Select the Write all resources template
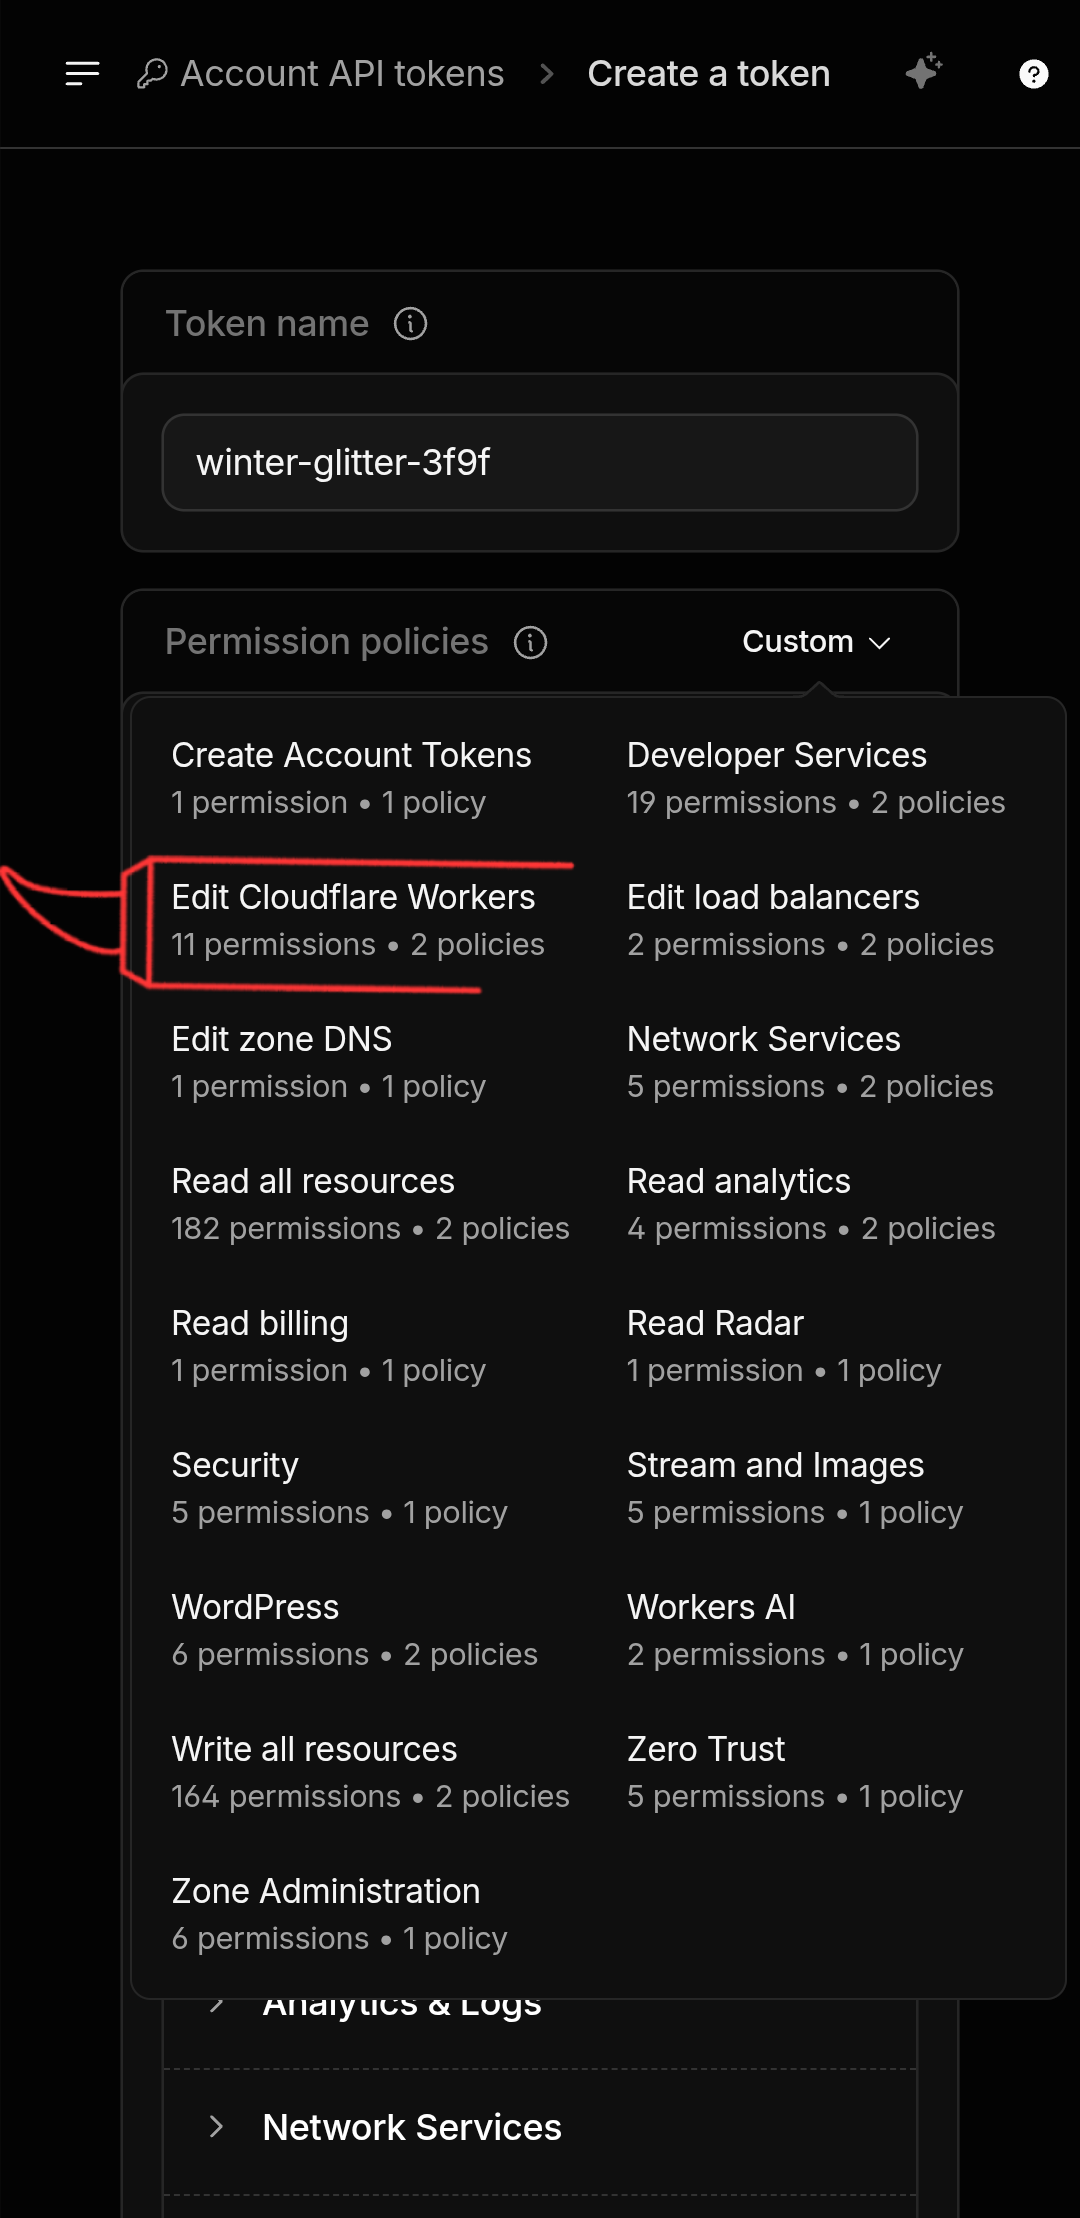 pos(370,1772)
